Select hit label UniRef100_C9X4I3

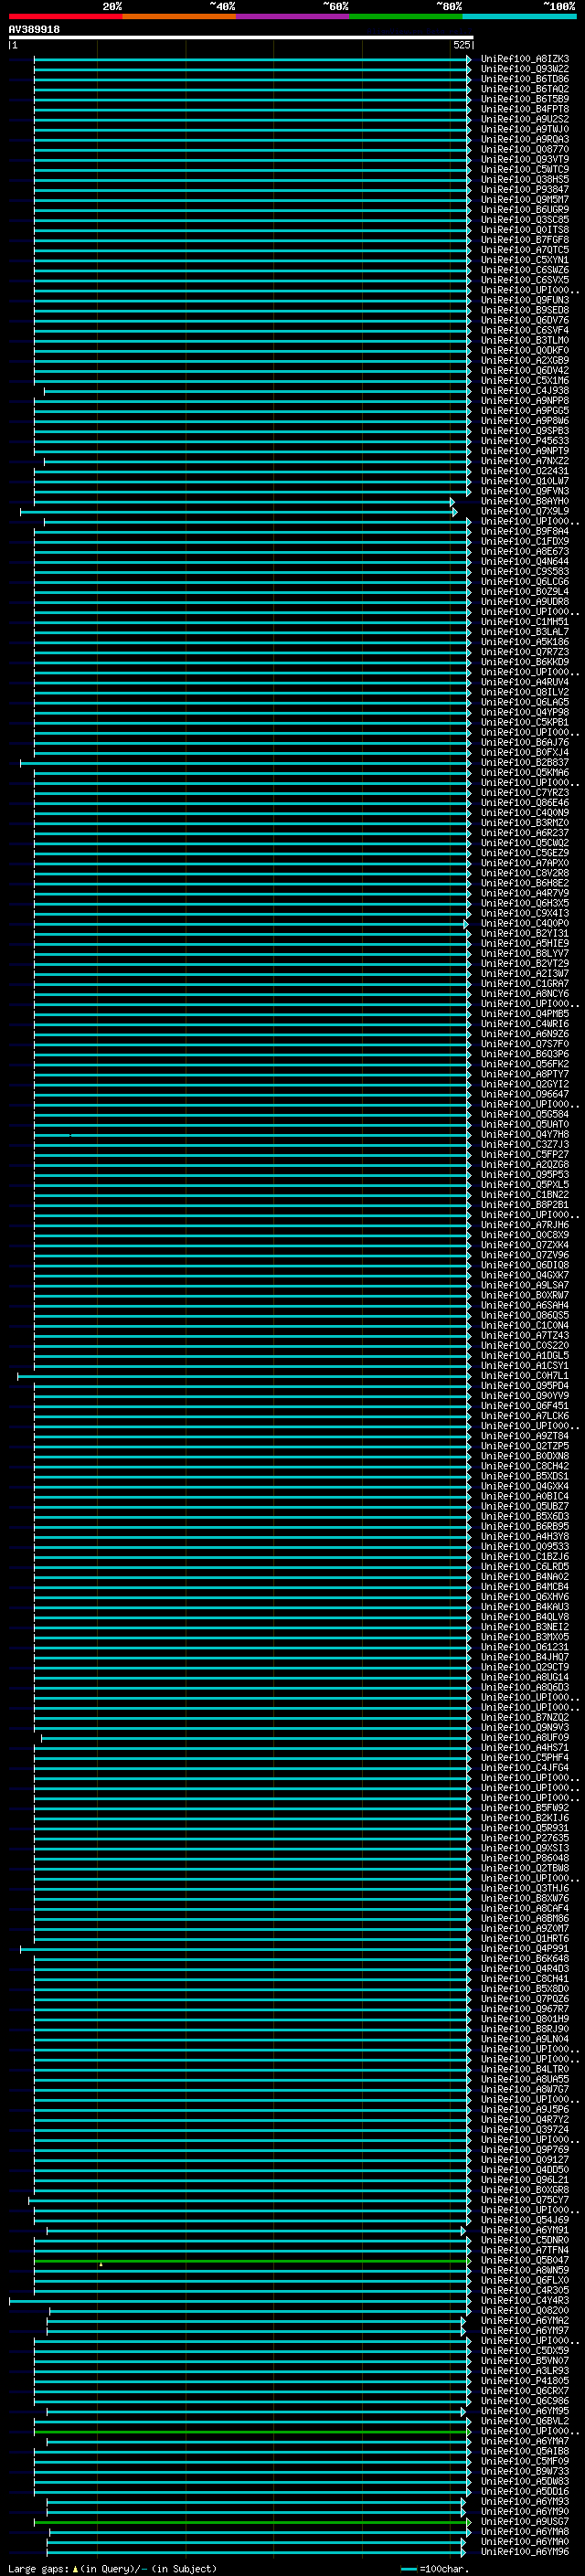click(x=525, y=913)
